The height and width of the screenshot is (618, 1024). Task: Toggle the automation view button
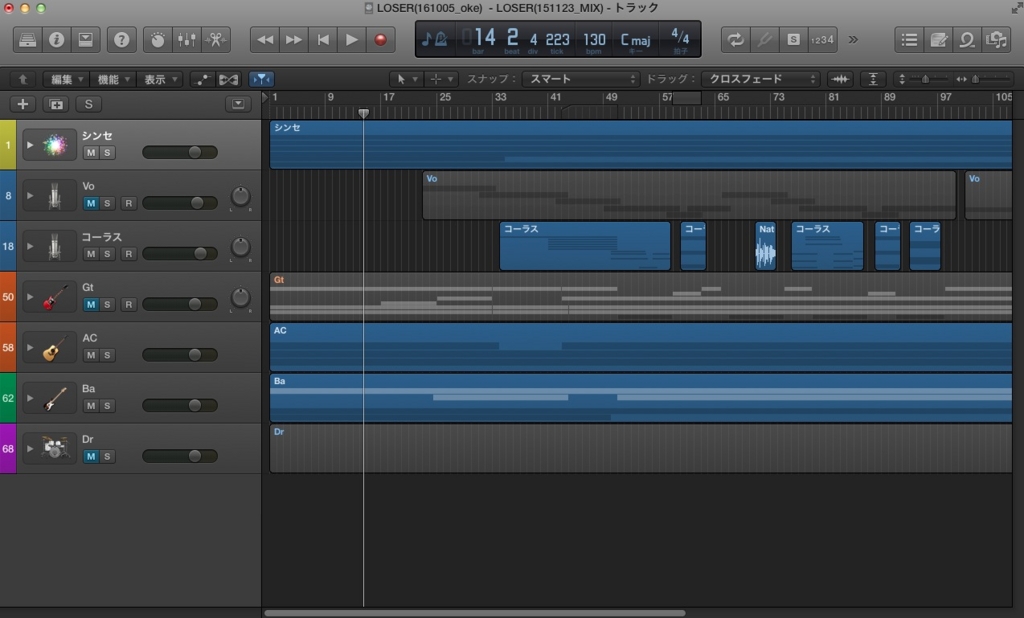[202, 80]
